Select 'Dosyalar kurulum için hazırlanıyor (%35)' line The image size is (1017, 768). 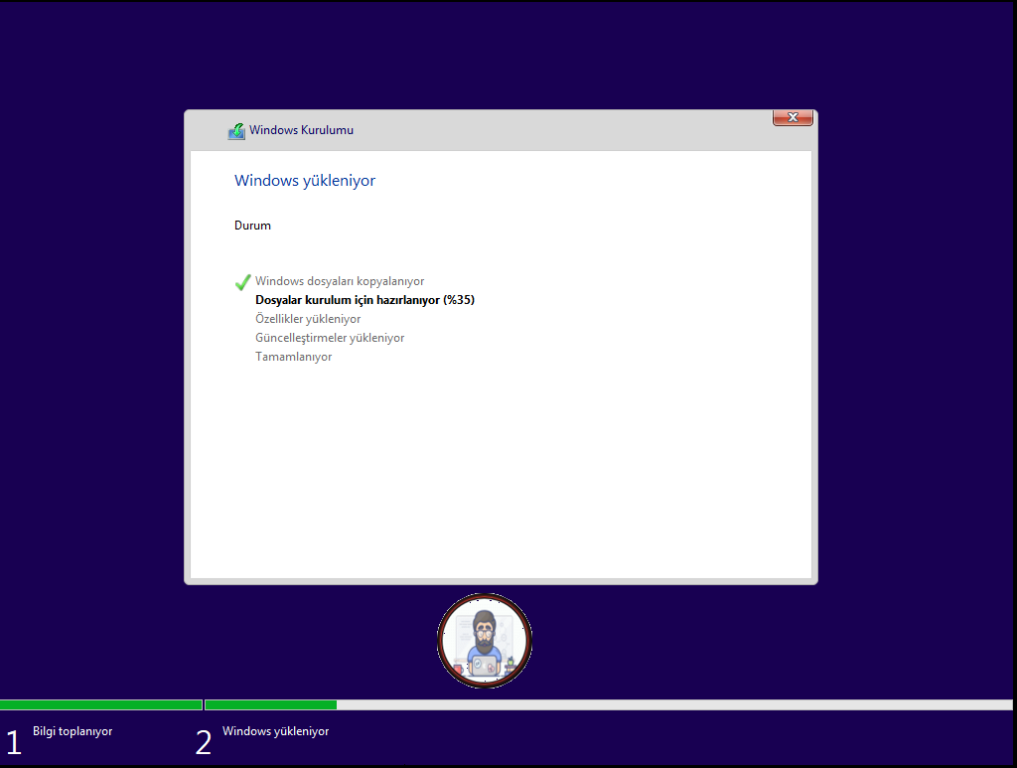click(x=365, y=300)
